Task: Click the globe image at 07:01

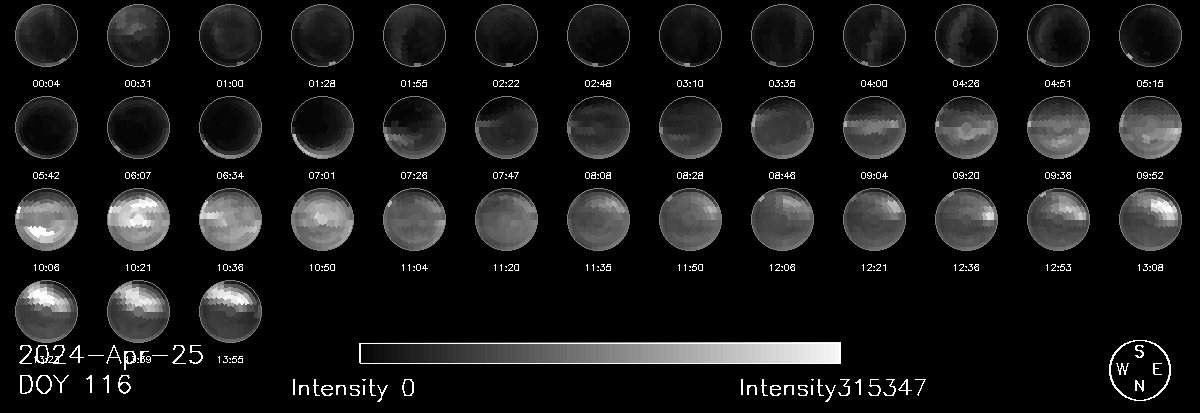Action: tap(322, 128)
